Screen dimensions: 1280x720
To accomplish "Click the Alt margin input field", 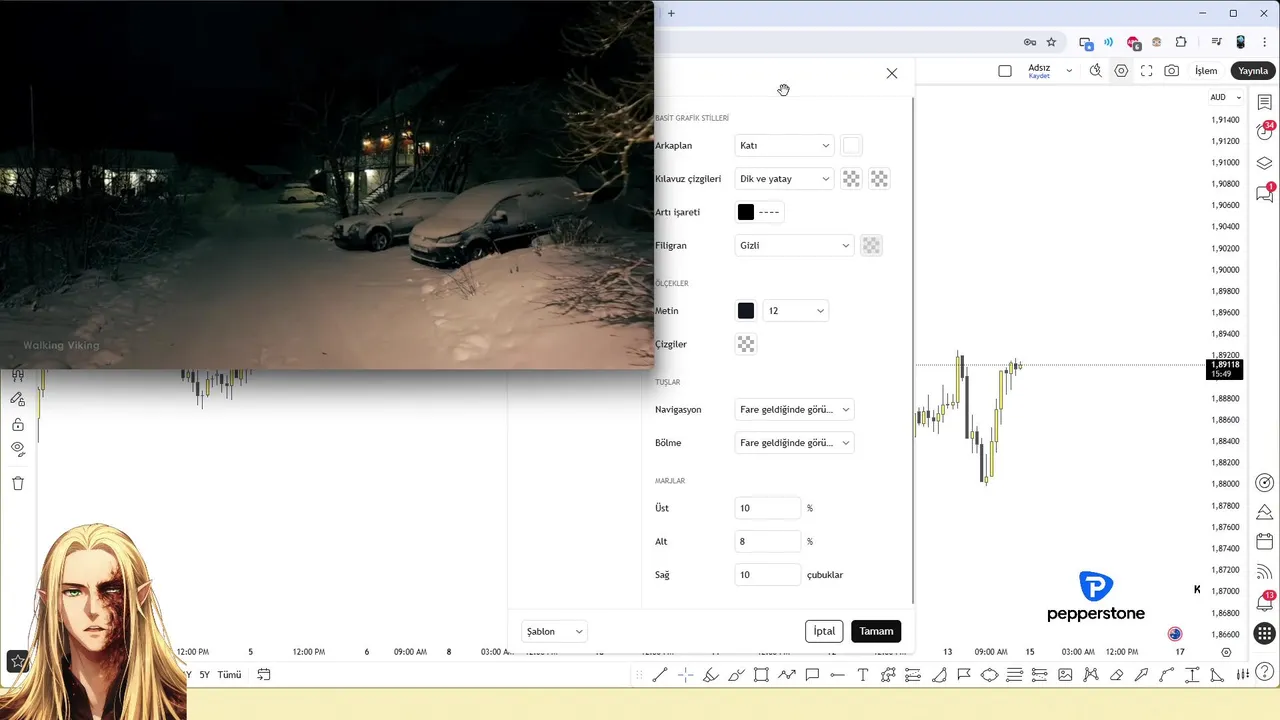I will [x=768, y=542].
